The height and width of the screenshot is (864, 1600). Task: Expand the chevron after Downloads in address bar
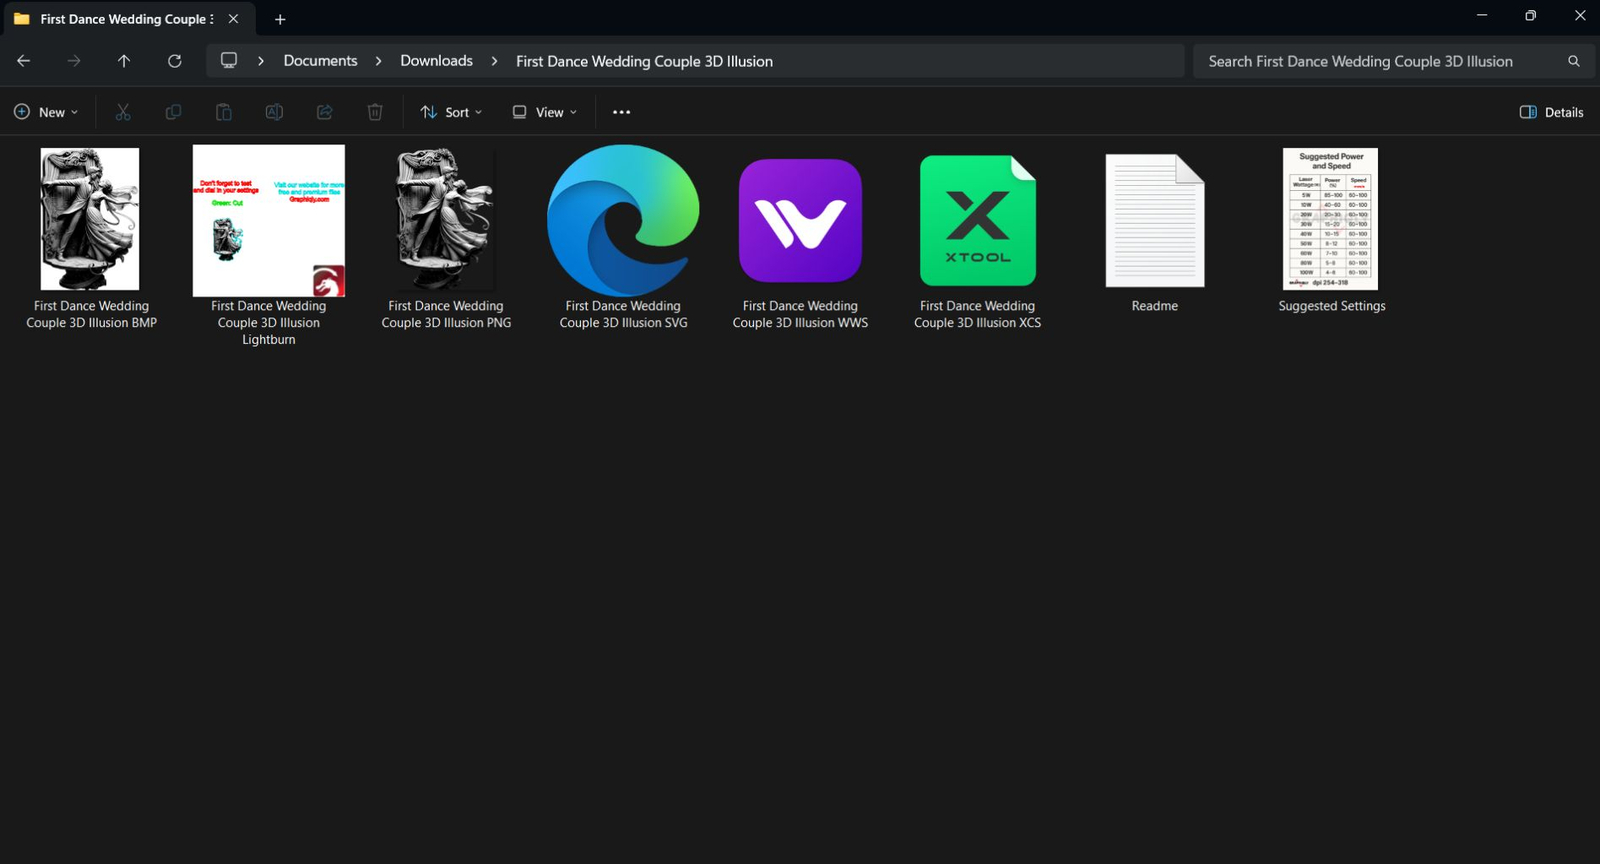tap(494, 61)
